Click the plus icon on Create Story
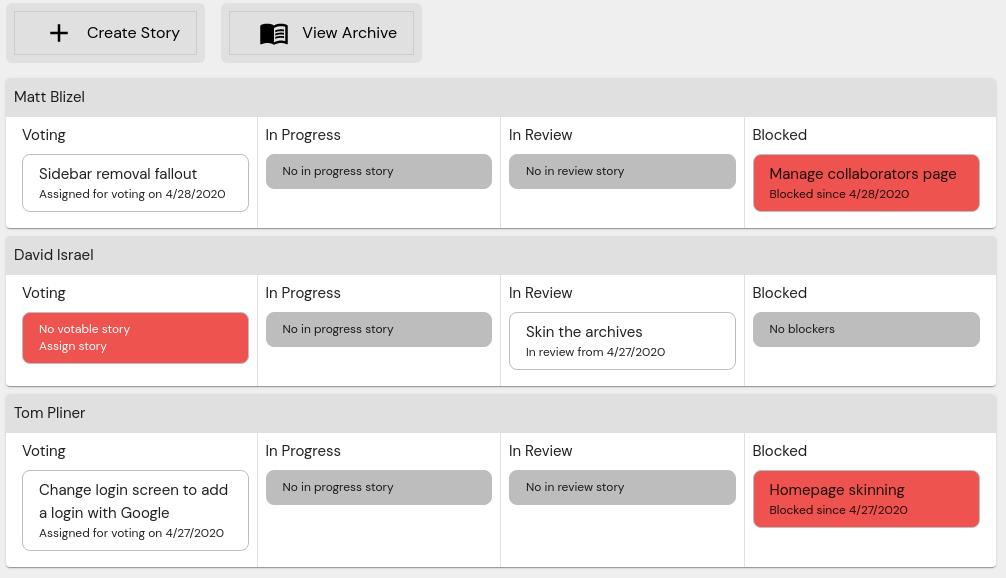The height and width of the screenshot is (578, 1006). pyautogui.click(x=59, y=33)
